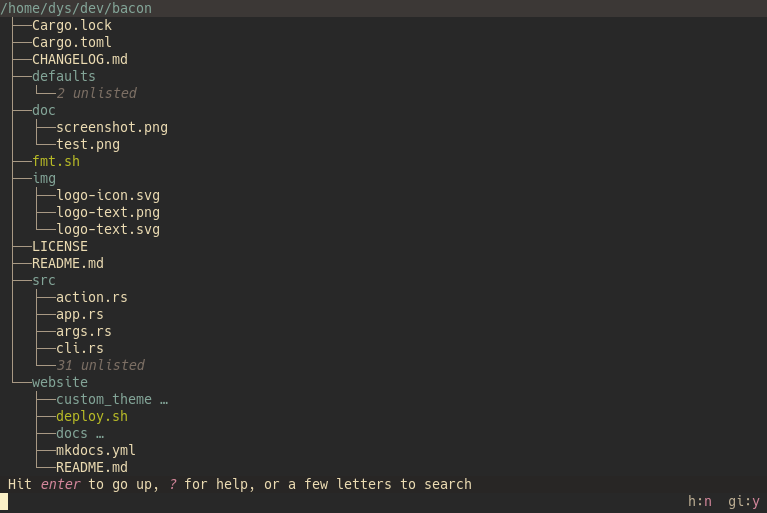Open the src directory
The width and height of the screenshot is (767, 513).
pos(44,281)
